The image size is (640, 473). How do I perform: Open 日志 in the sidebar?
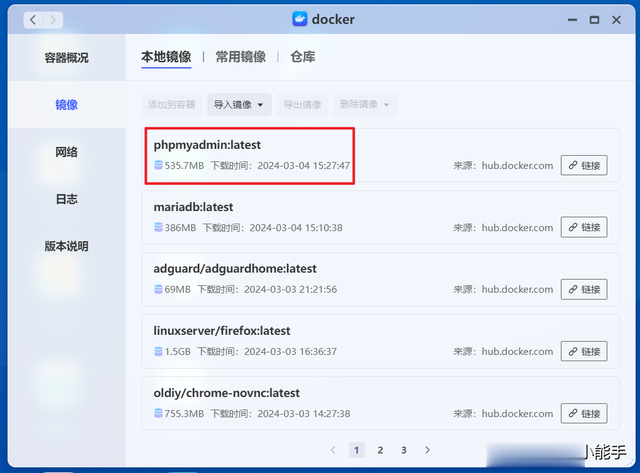[67, 199]
